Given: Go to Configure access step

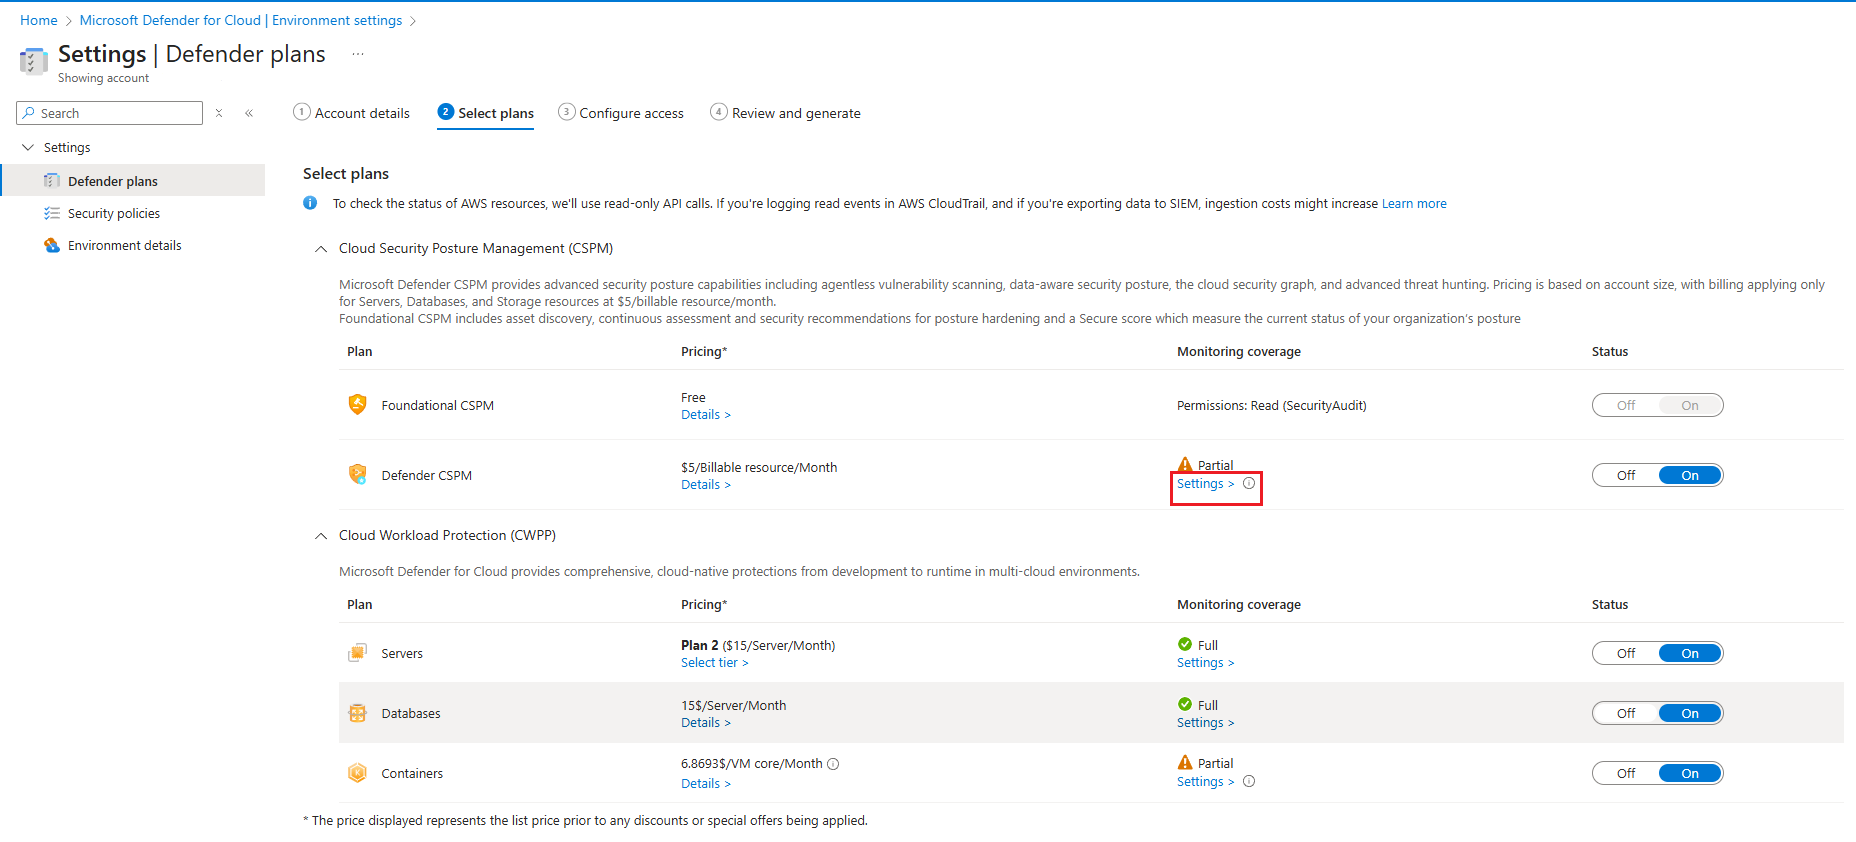Looking at the screenshot, I should point(621,113).
